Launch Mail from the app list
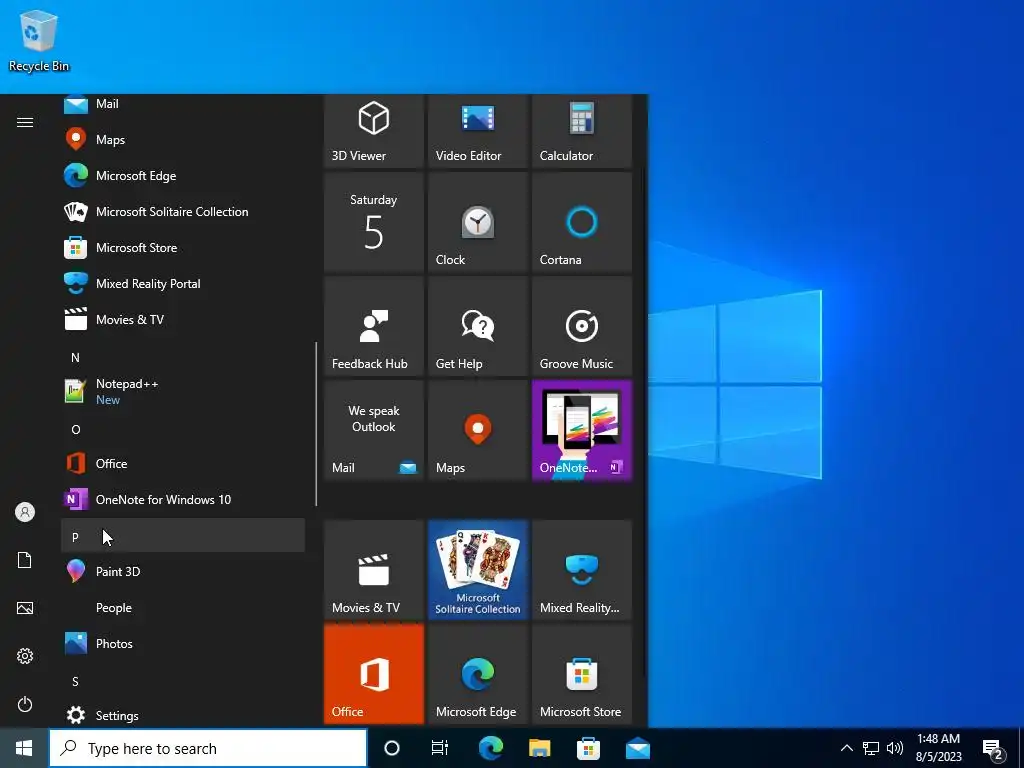 pyautogui.click(x=183, y=104)
